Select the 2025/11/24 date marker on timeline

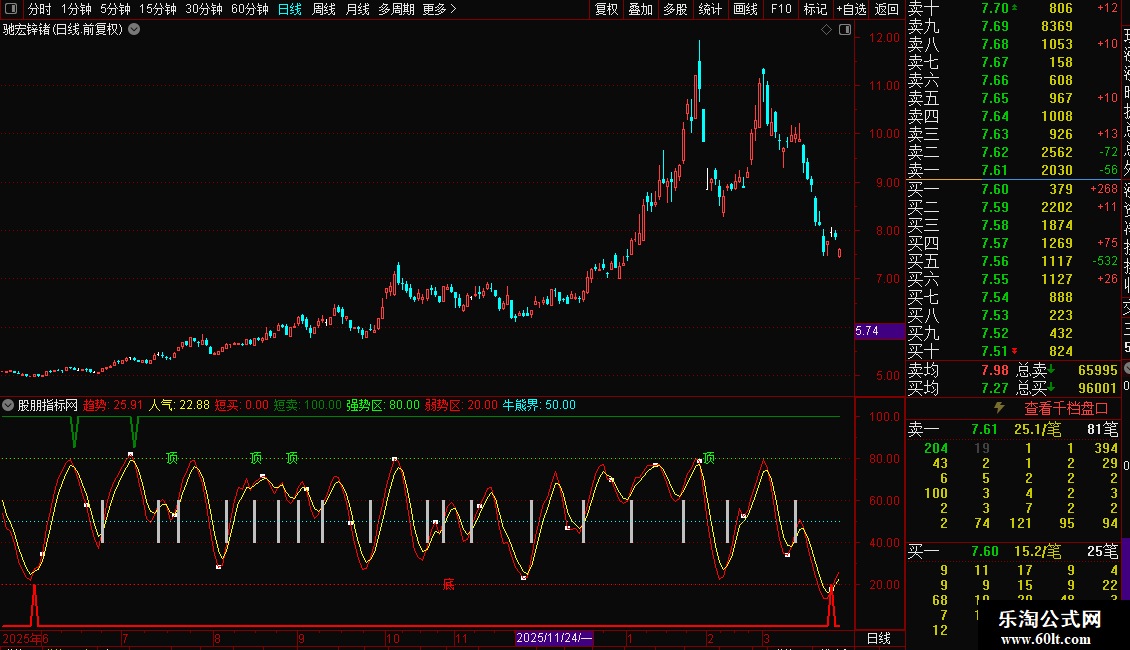(554, 638)
